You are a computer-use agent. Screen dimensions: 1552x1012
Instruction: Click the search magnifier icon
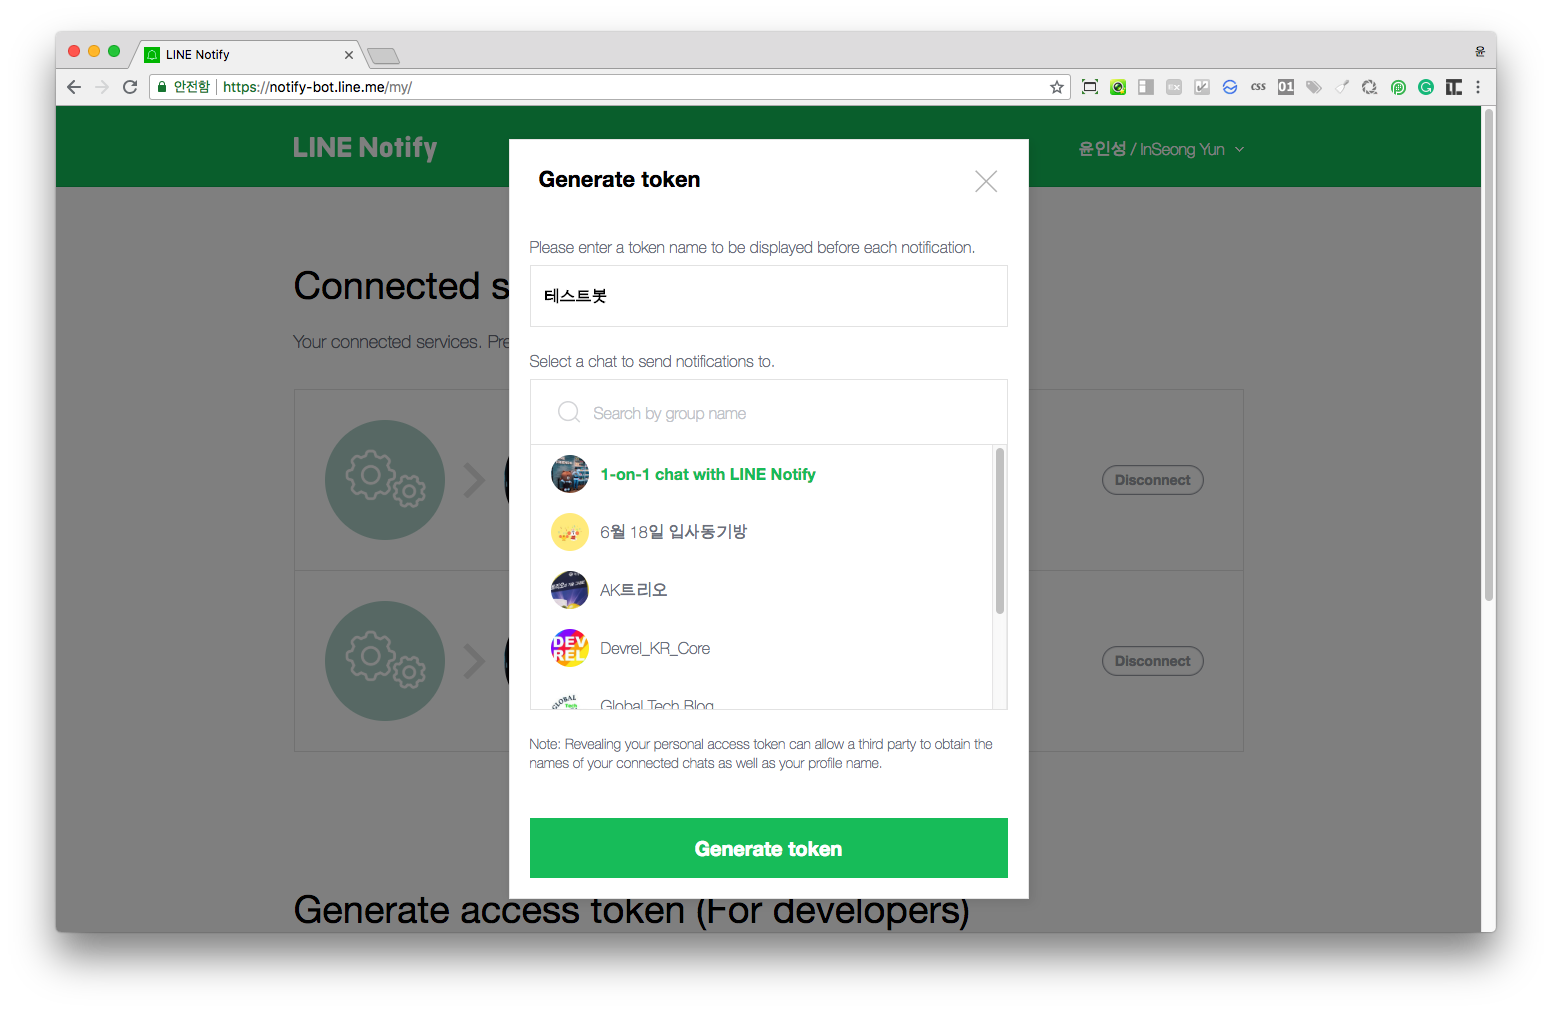pos(569,412)
